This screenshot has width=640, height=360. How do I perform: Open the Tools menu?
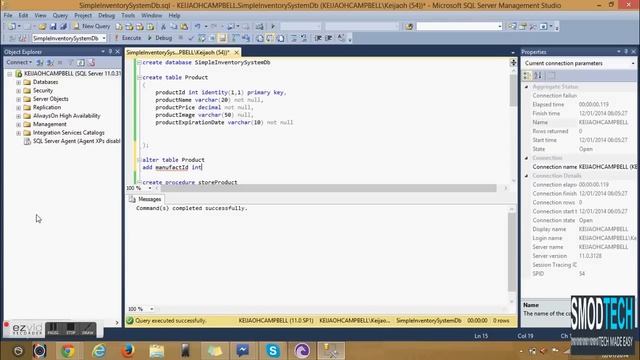(128, 16)
